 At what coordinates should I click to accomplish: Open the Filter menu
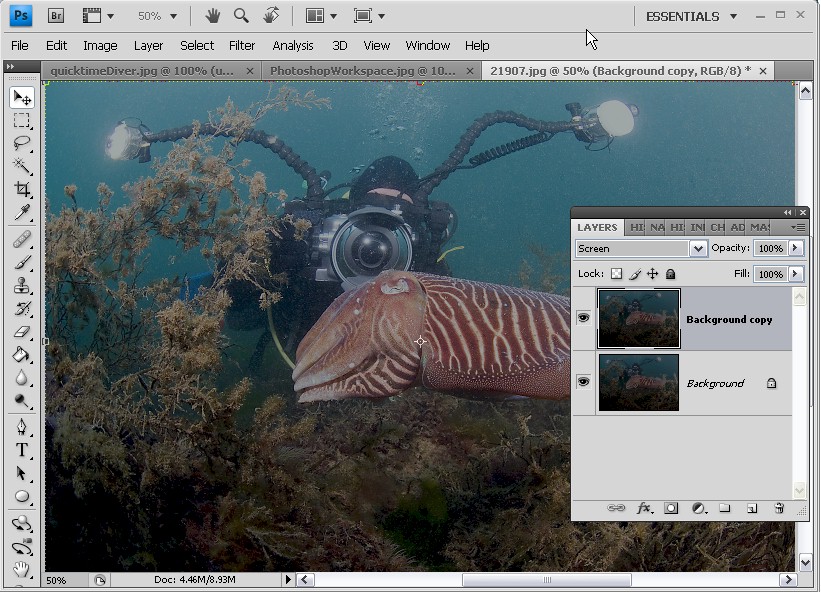pos(242,45)
